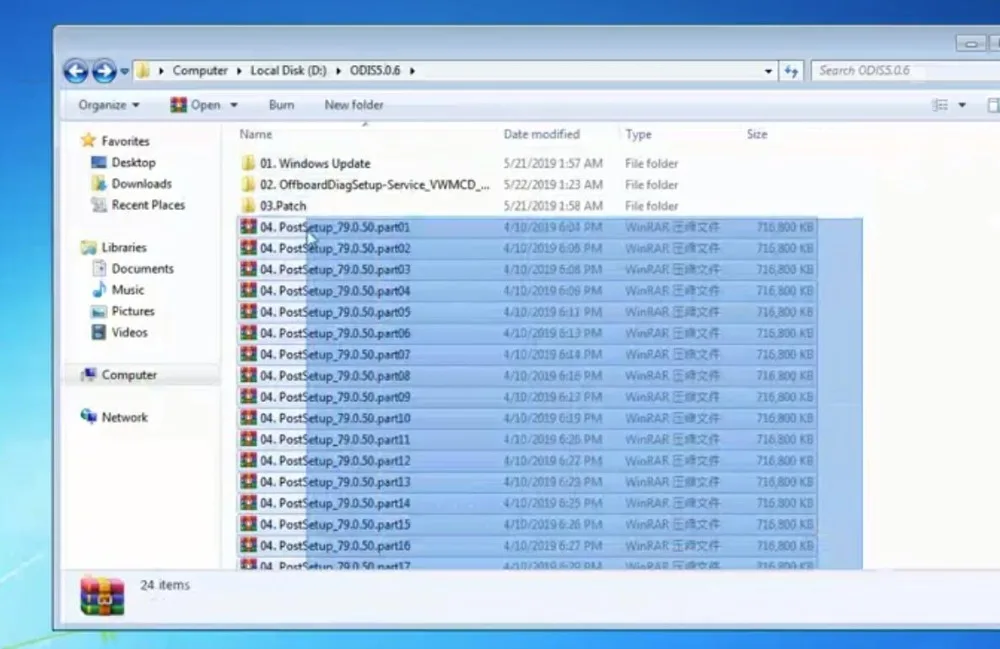Click Burn in the toolbar
The height and width of the screenshot is (649, 1000).
coord(281,105)
